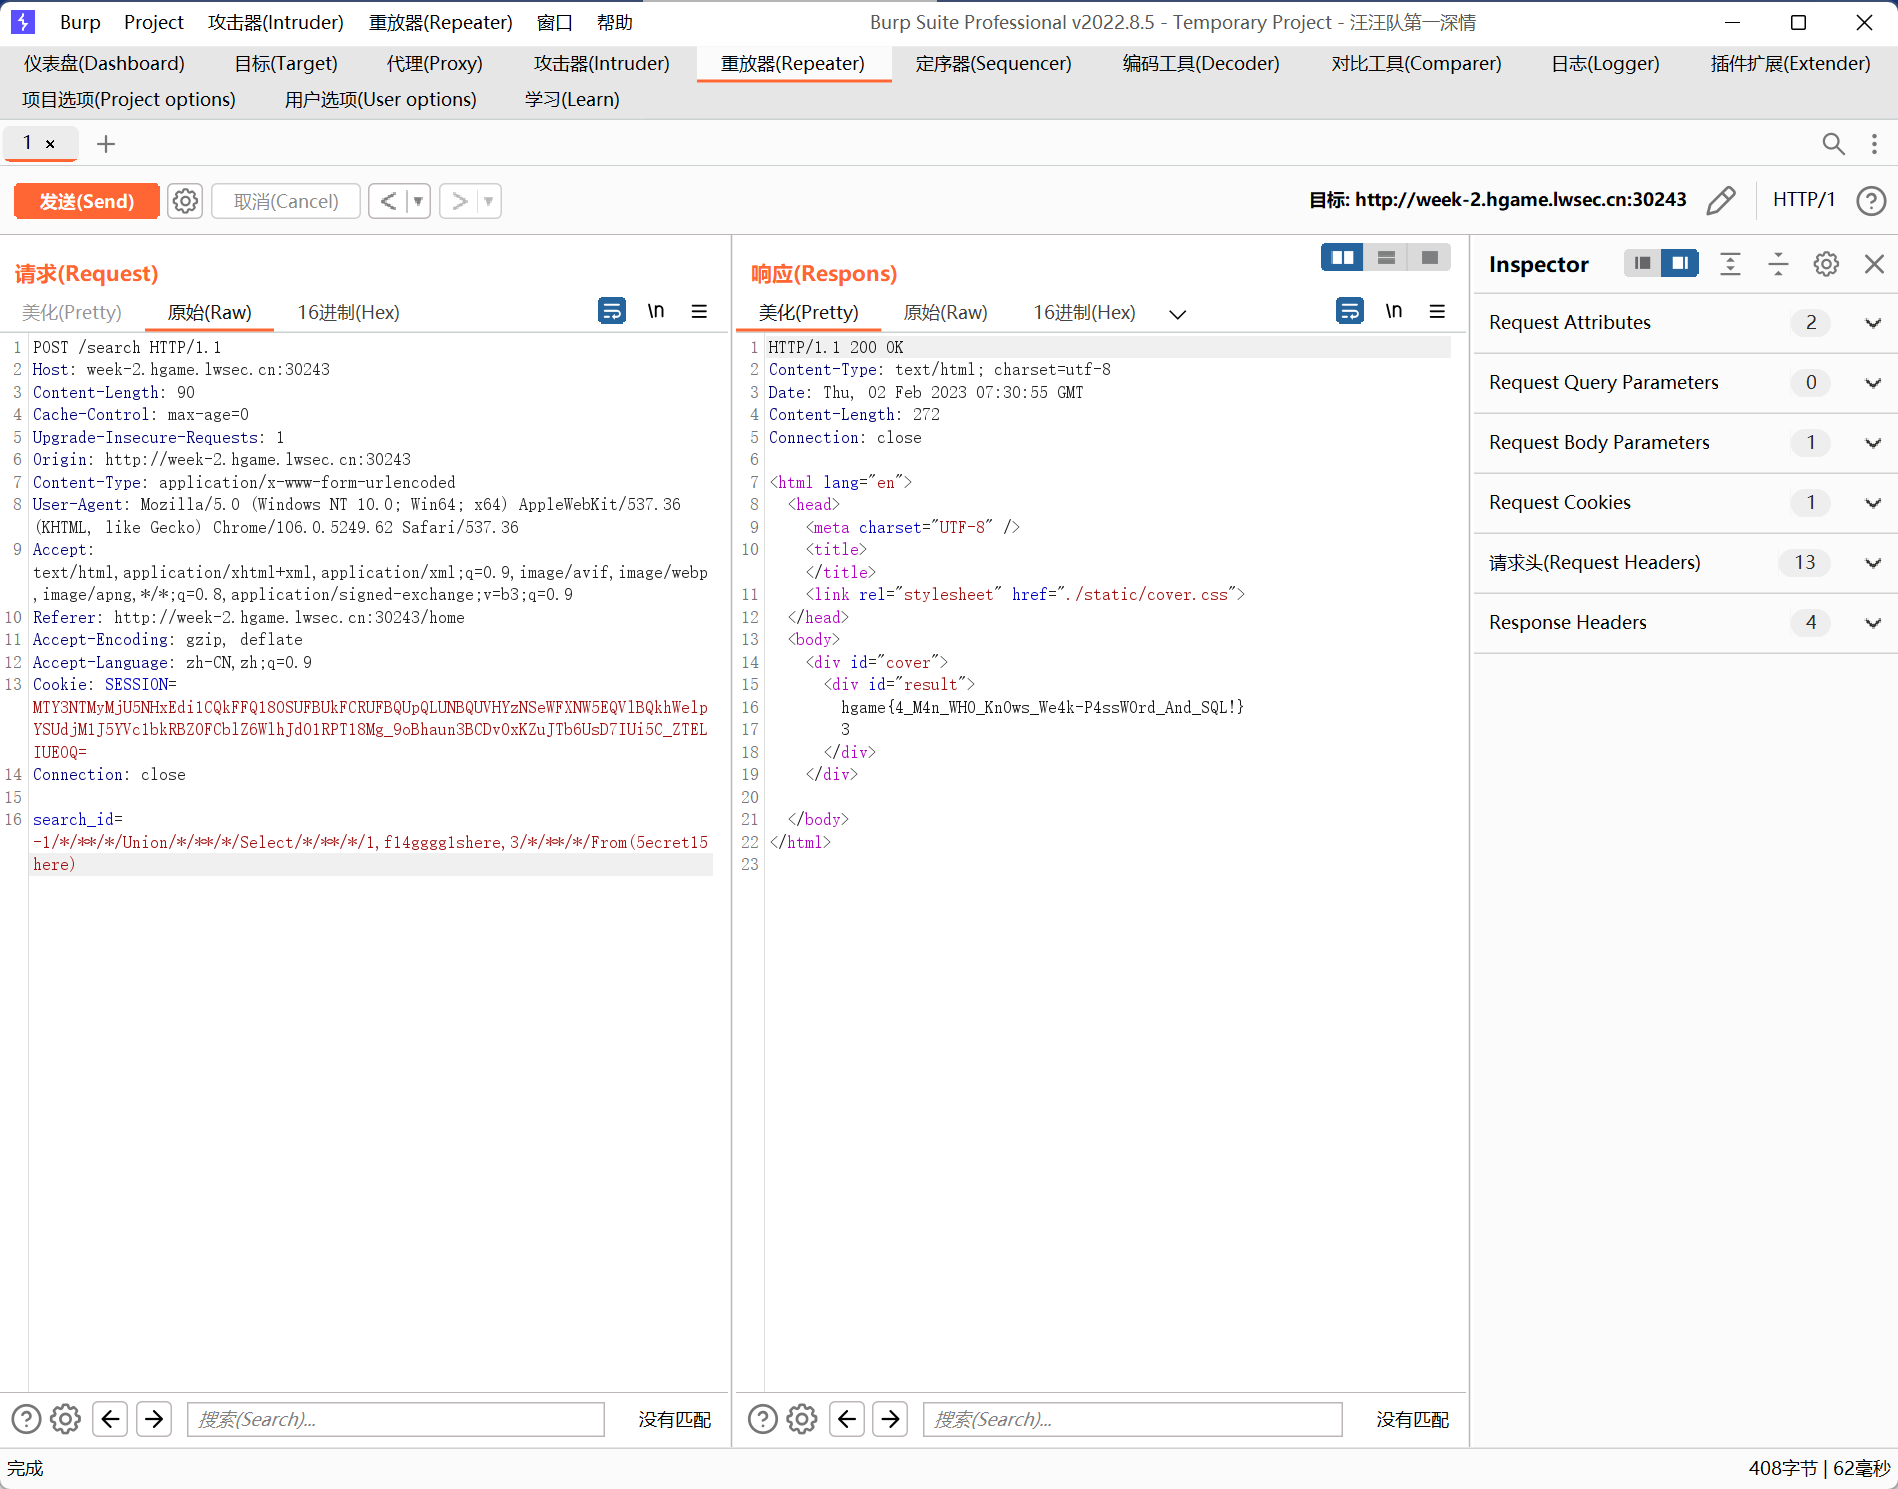The height and width of the screenshot is (1489, 1898).
Task: Switch Response view to Raw tab
Action: [945, 312]
